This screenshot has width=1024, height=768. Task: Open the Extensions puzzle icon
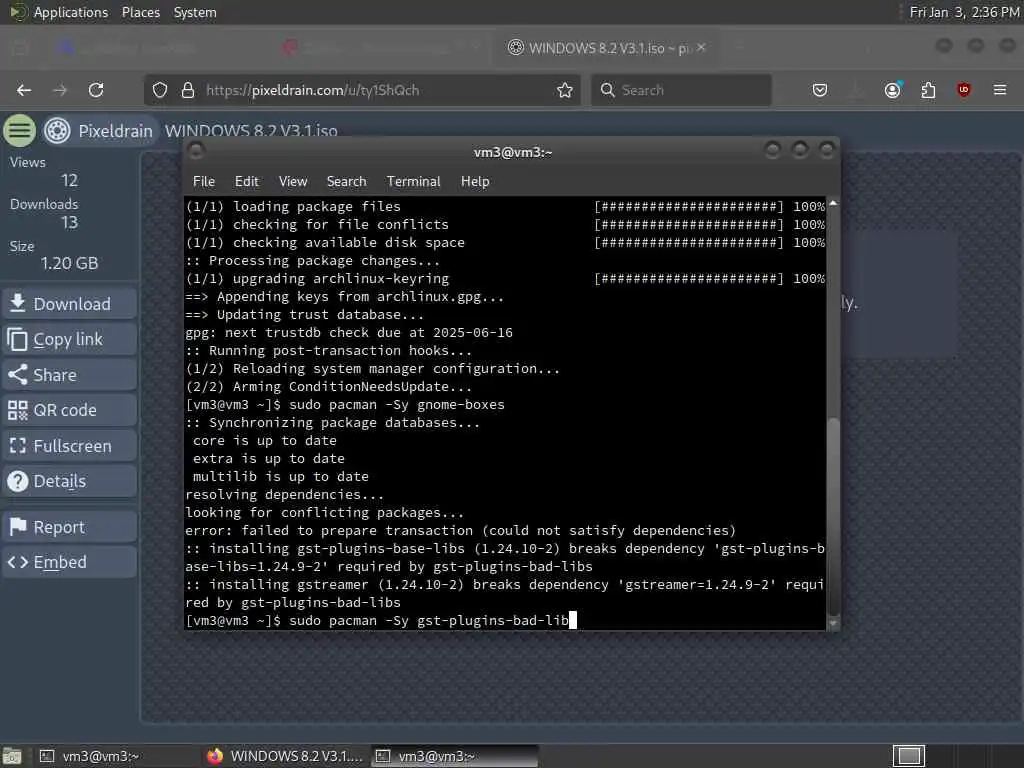tap(928, 90)
